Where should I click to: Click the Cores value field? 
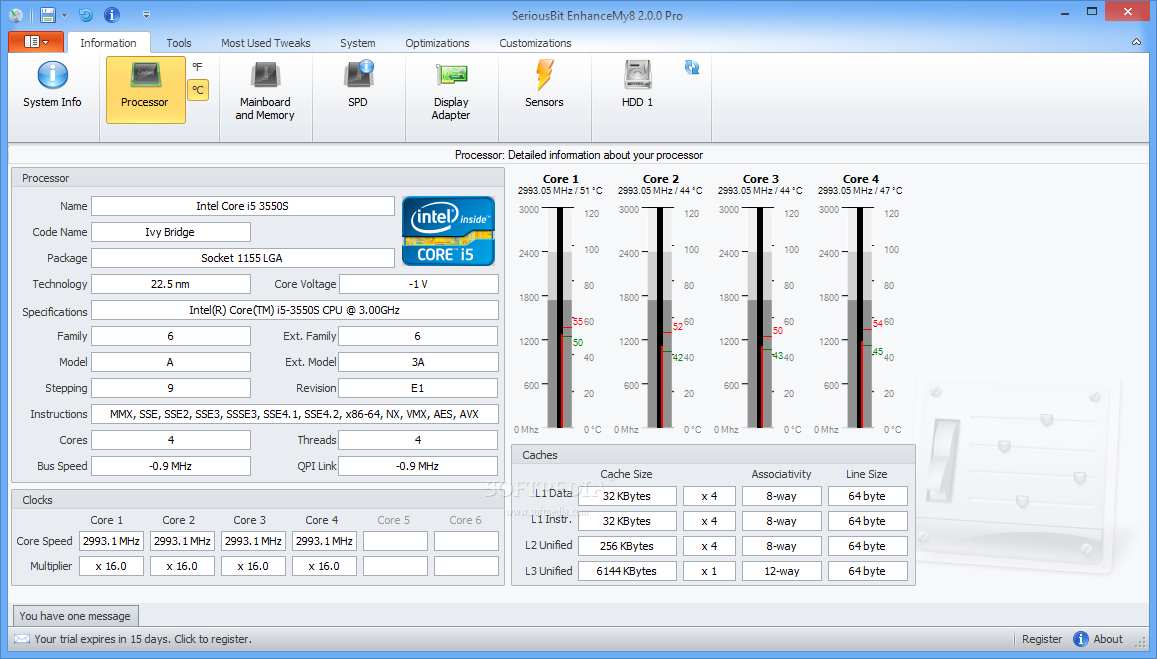[170, 440]
